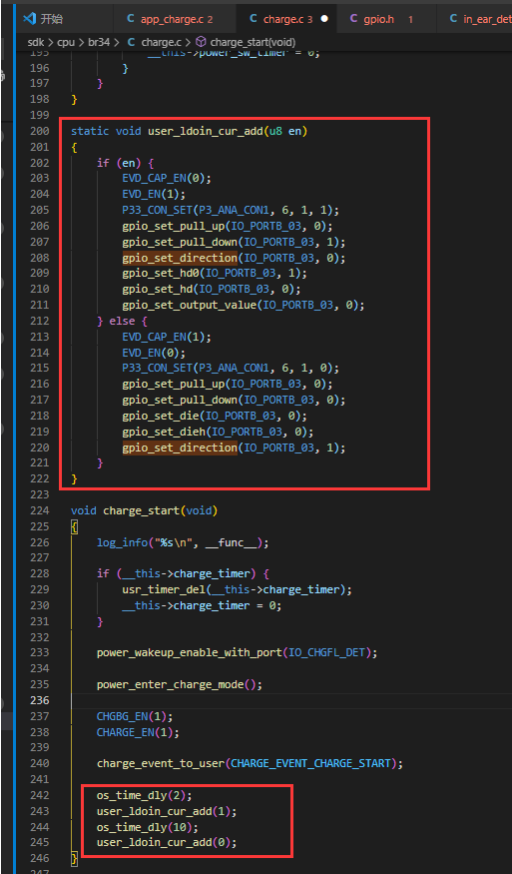Click line number 200 in the gutter

pyautogui.click(x=40, y=131)
